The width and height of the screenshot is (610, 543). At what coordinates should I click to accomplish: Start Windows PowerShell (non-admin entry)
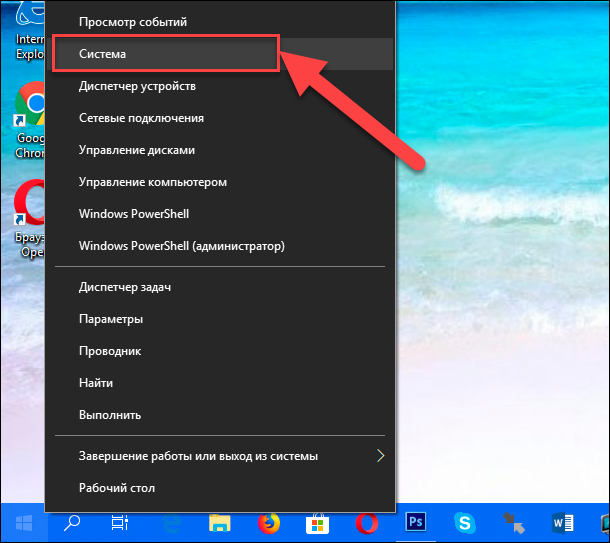point(220,214)
